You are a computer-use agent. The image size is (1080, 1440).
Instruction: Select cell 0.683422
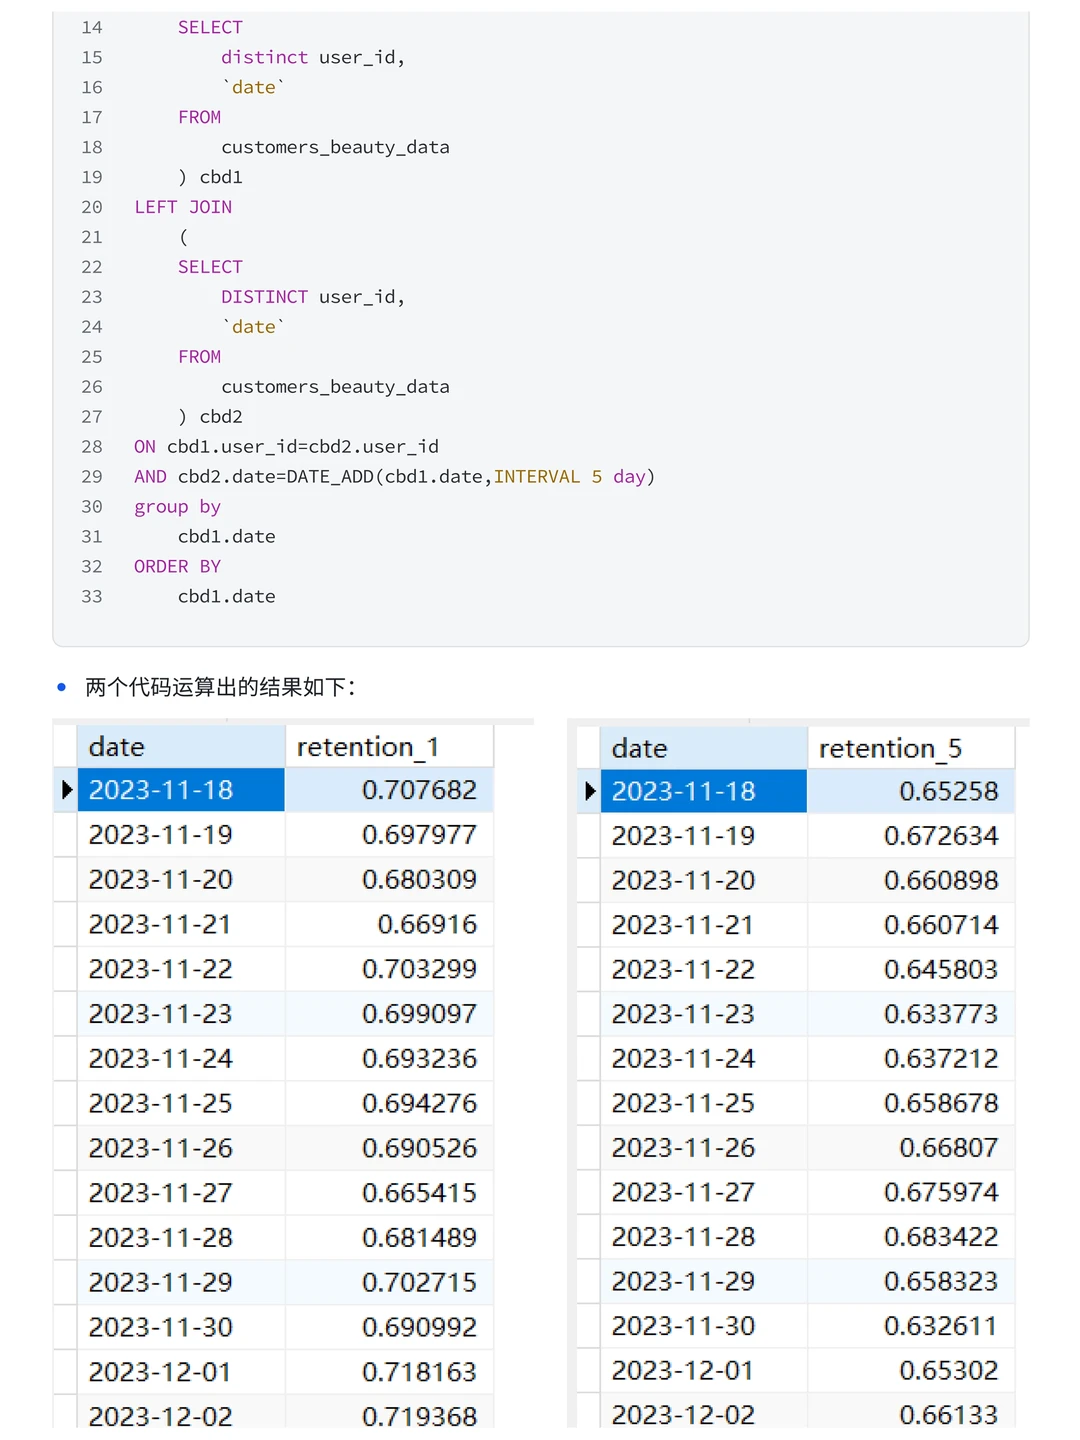point(911,1237)
